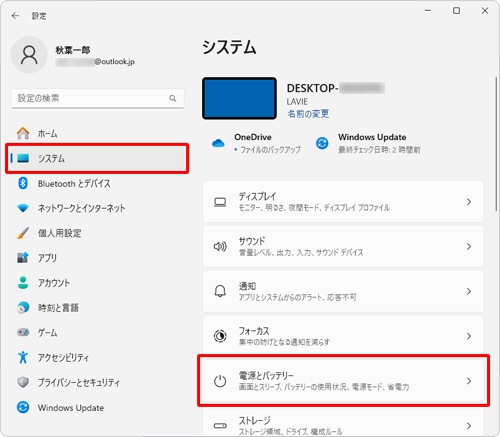
Task: Click the network Wi-Fi icon
Action: [x=23, y=208]
